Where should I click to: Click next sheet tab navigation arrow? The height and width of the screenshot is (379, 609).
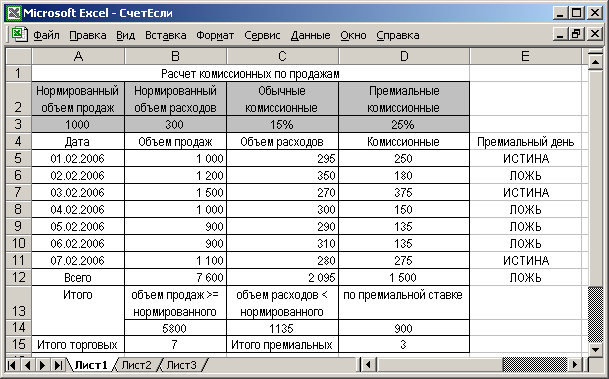(43, 365)
